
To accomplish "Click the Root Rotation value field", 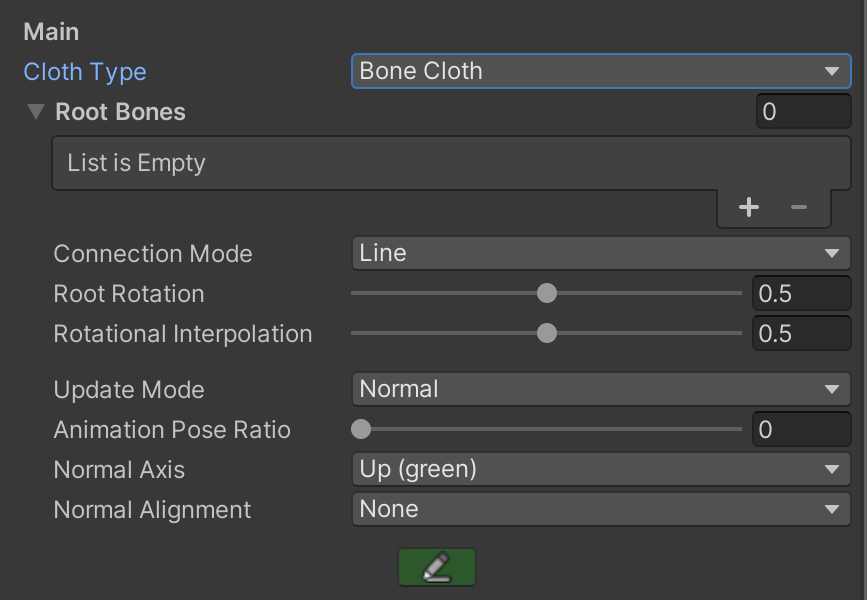I will 800,294.
